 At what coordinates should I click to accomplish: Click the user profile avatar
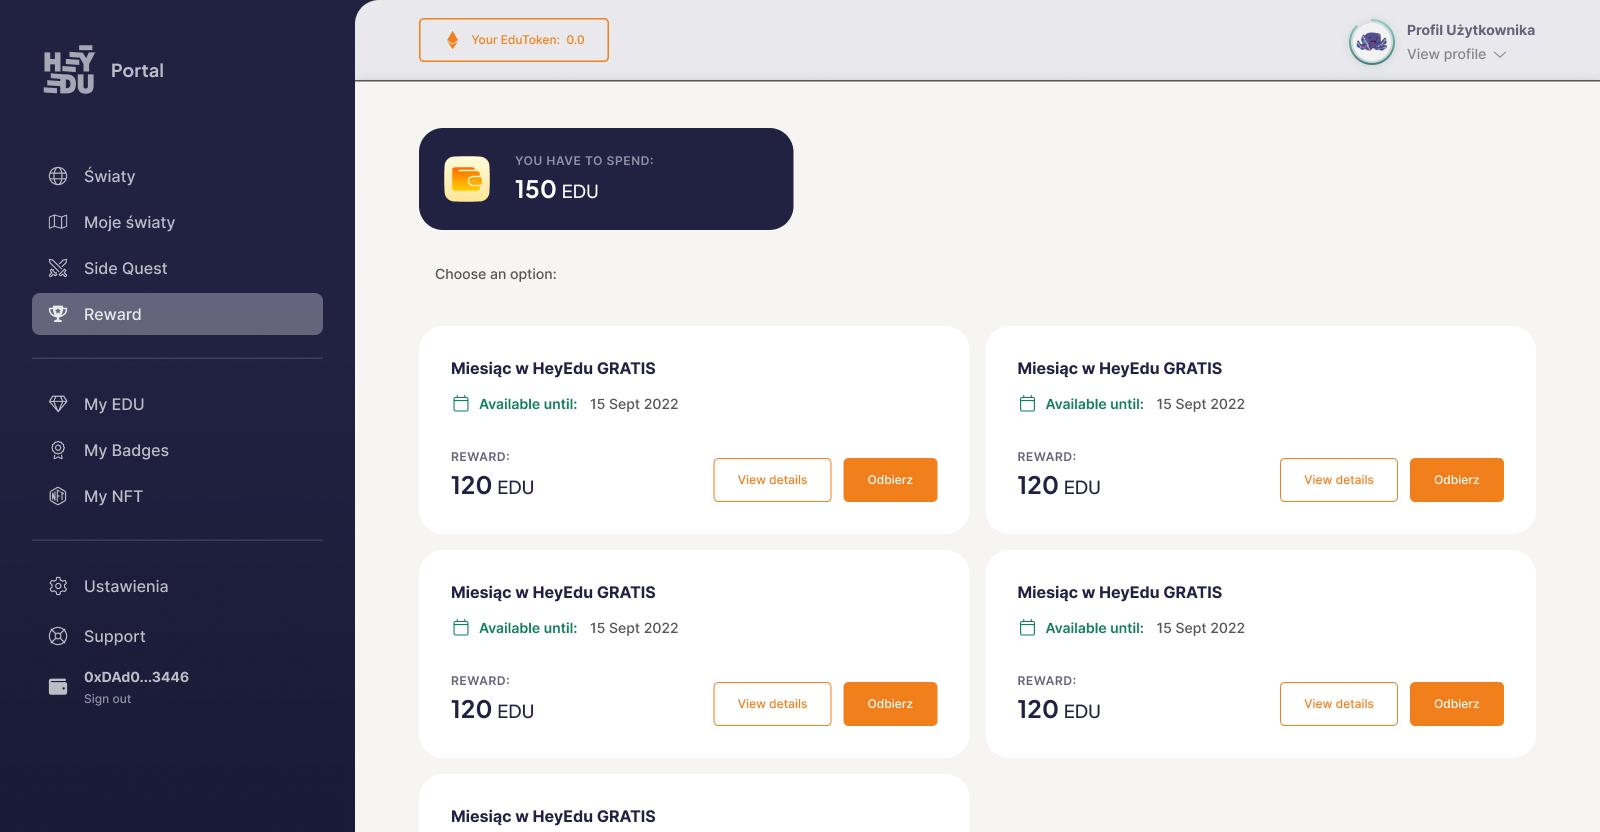1372,42
